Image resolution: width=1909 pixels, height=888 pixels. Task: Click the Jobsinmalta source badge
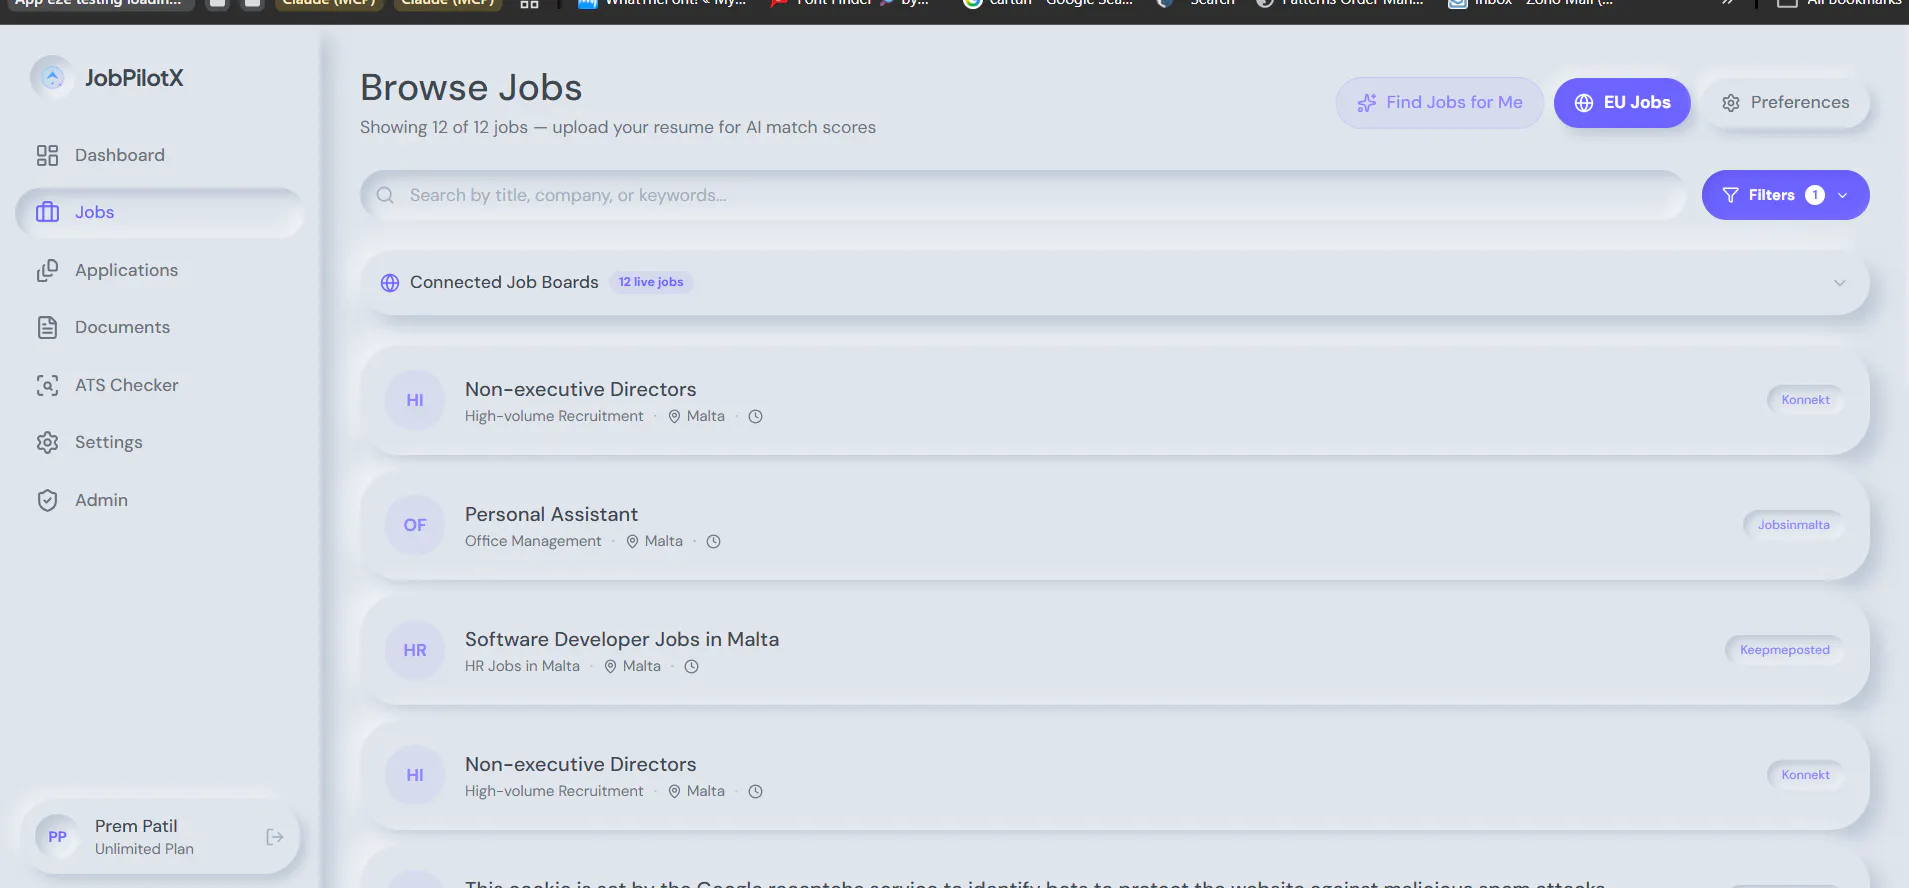(1794, 525)
